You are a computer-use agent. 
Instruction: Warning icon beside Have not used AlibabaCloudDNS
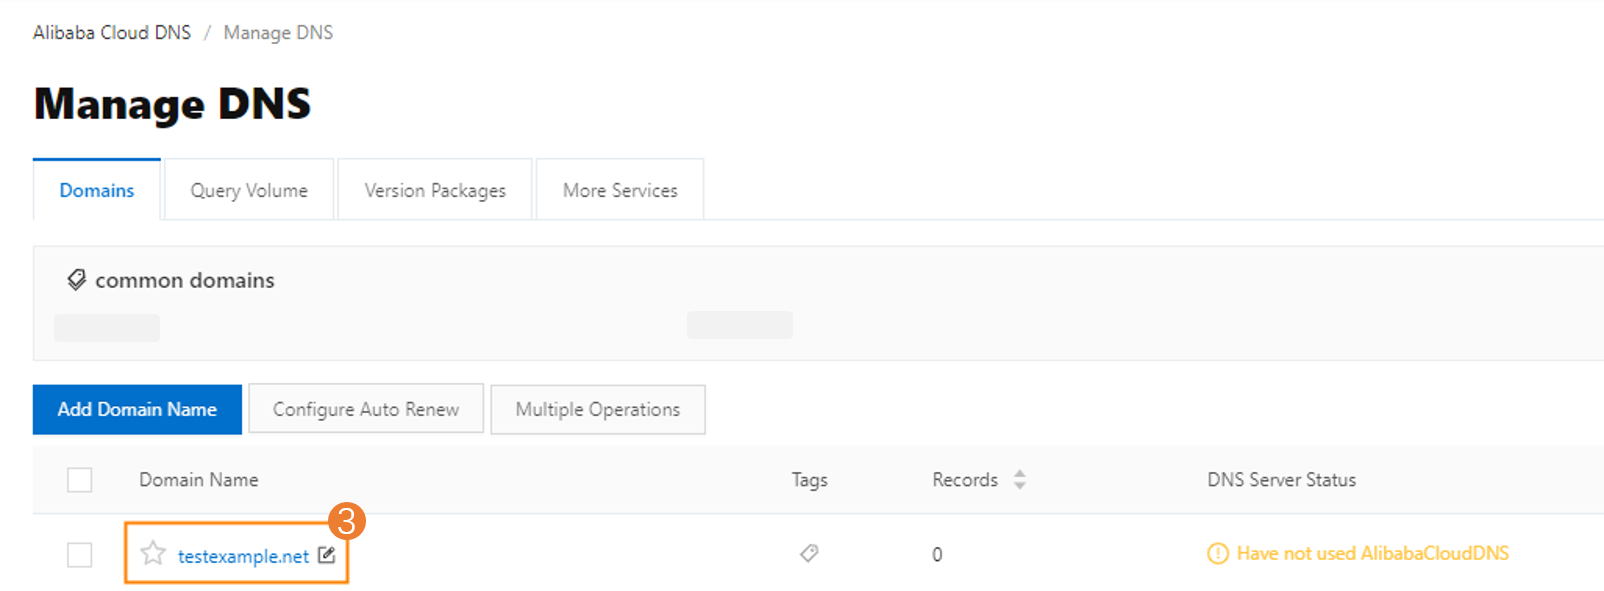pos(1217,553)
